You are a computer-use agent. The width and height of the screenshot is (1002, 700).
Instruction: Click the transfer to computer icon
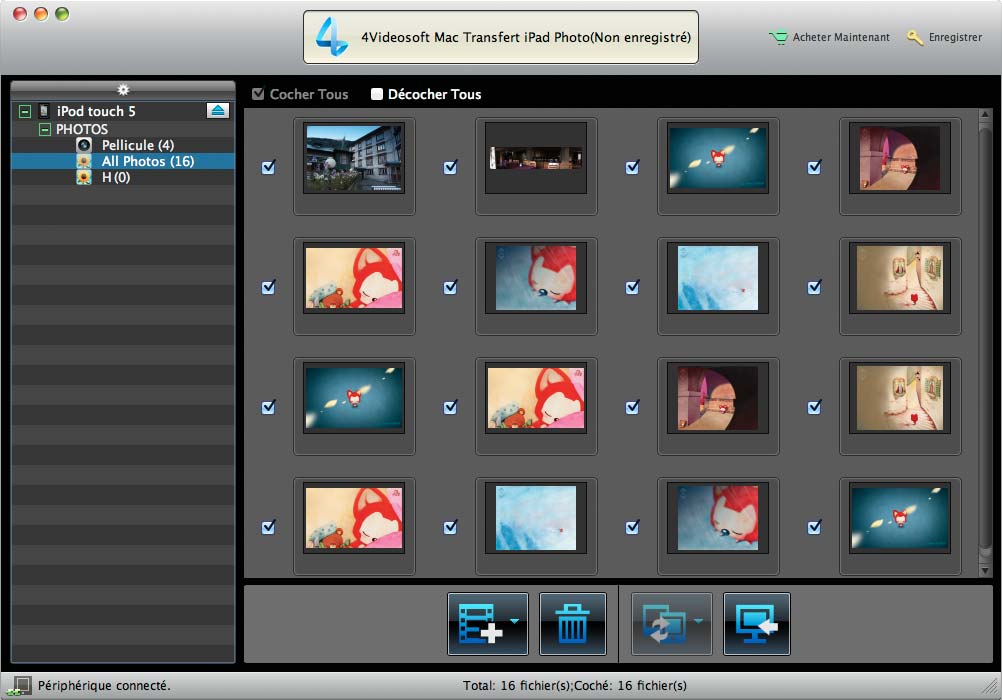pyautogui.click(x=756, y=624)
